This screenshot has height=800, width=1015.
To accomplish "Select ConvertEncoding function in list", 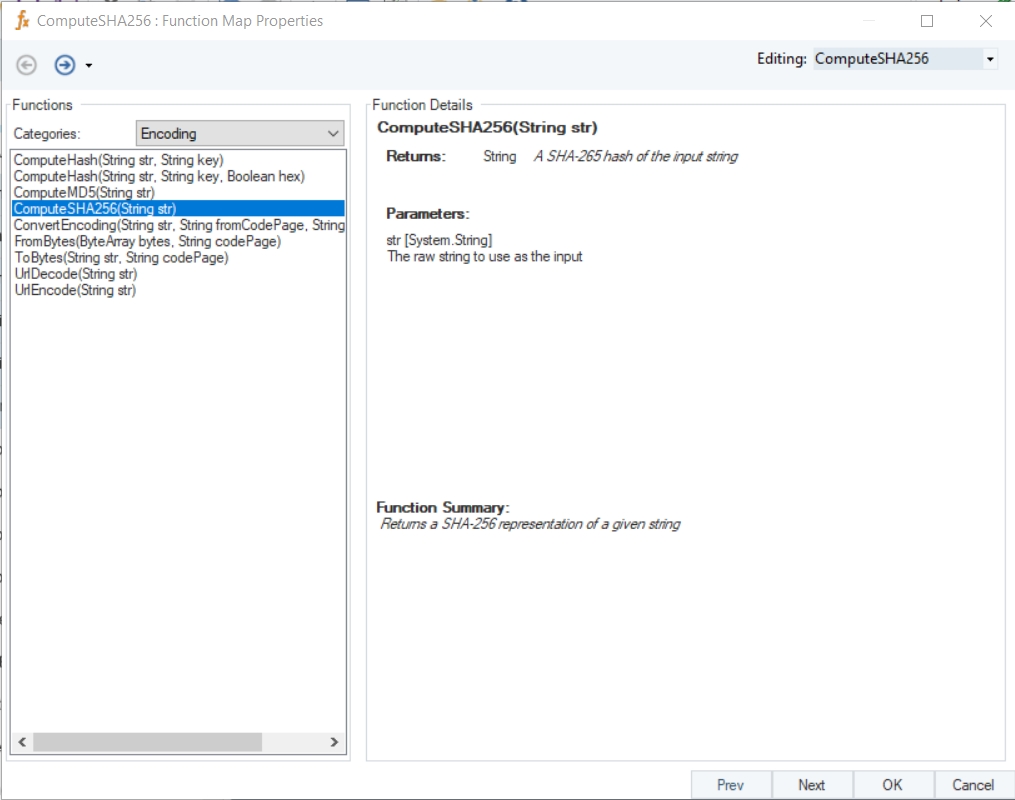I will coord(179,225).
